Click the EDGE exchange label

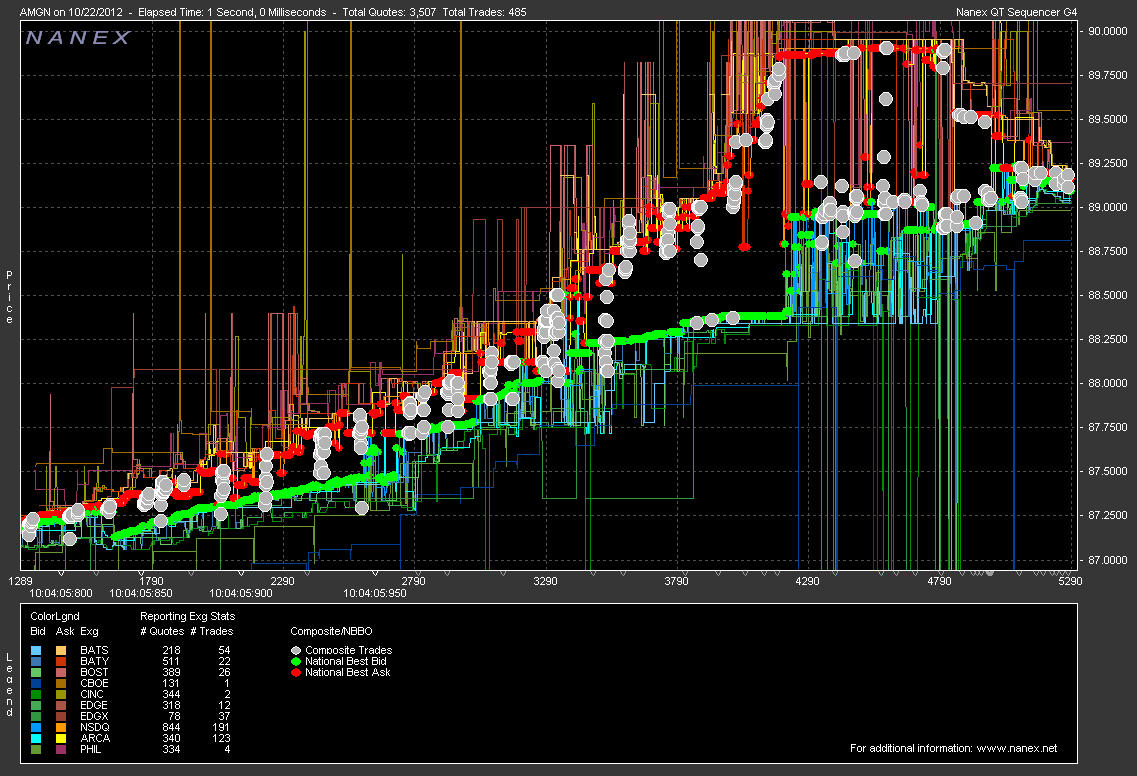94,705
